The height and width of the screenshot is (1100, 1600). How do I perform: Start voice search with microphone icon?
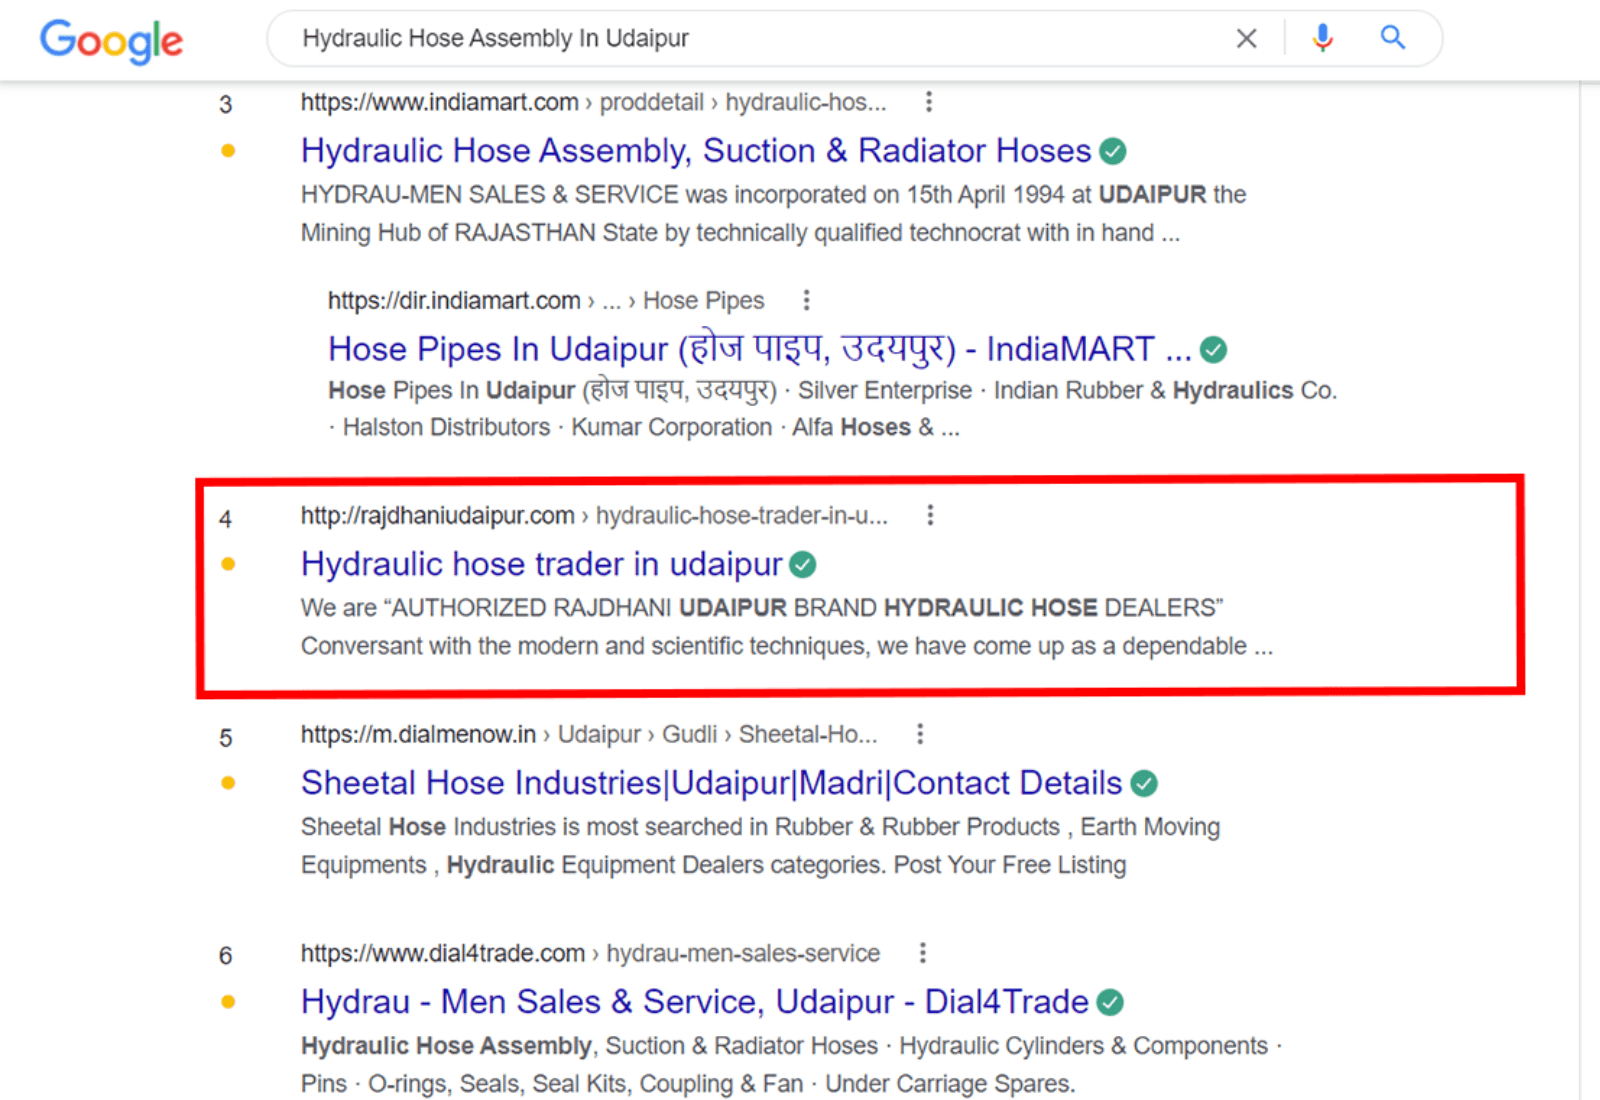click(1322, 39)
